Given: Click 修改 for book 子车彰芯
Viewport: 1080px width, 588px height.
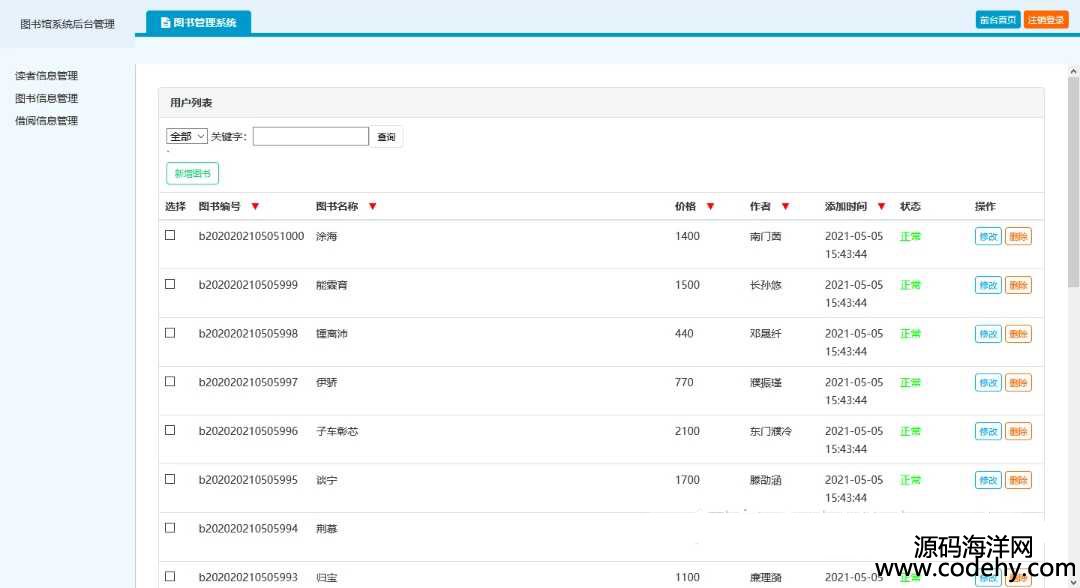Looking at the screenshot, I should click(x=988, y=432).
